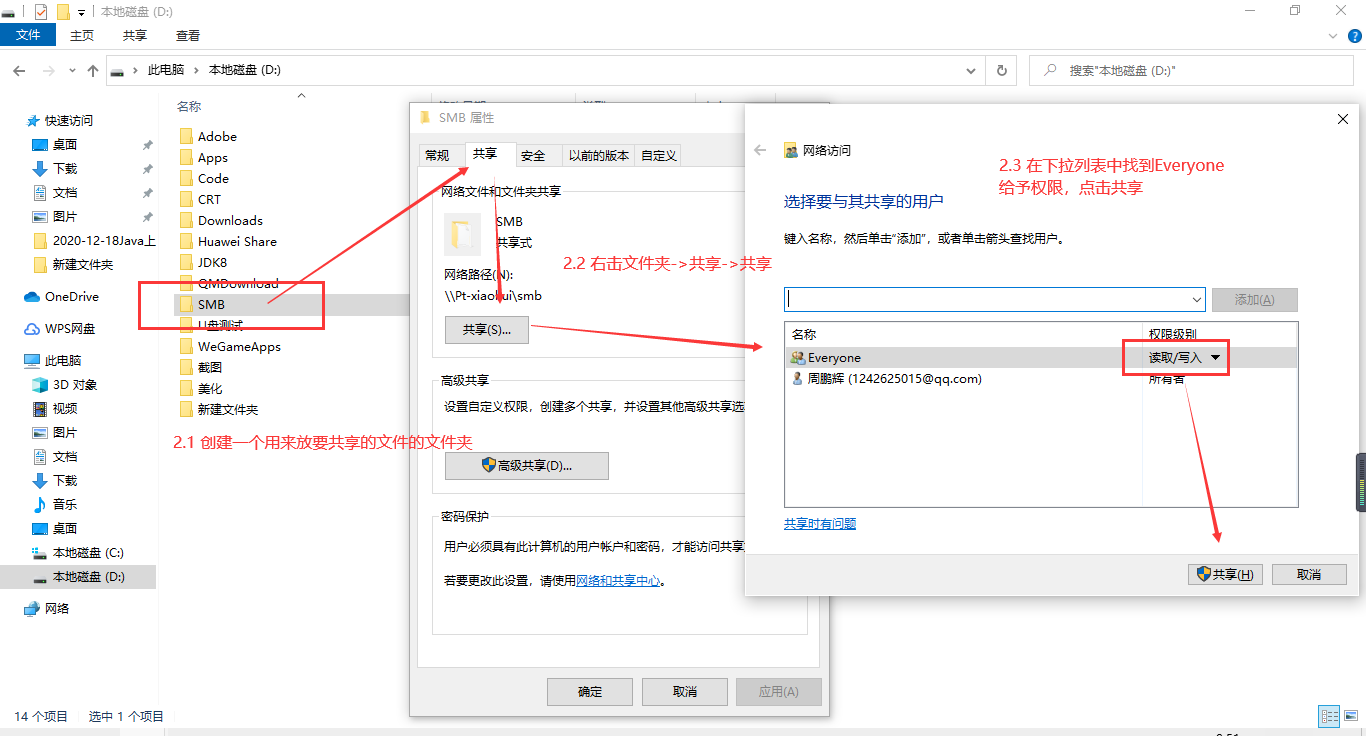Image resolution: width=1366 pixels, height=736 pixels.
Task: Open the 文件 ribbon tab
Action: tap(28, 35)
